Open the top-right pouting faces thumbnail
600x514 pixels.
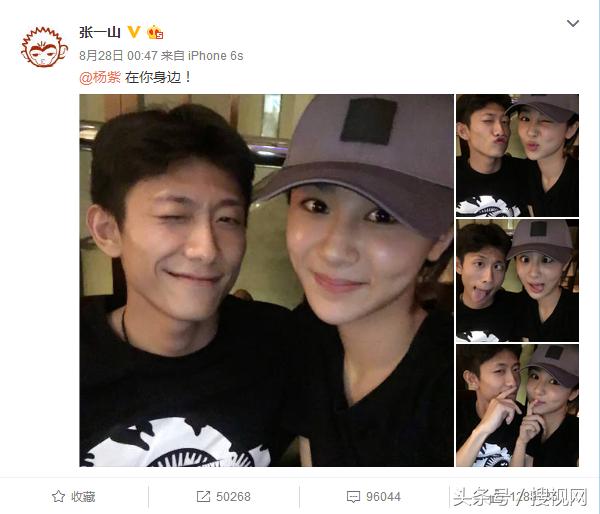point(517,155)
